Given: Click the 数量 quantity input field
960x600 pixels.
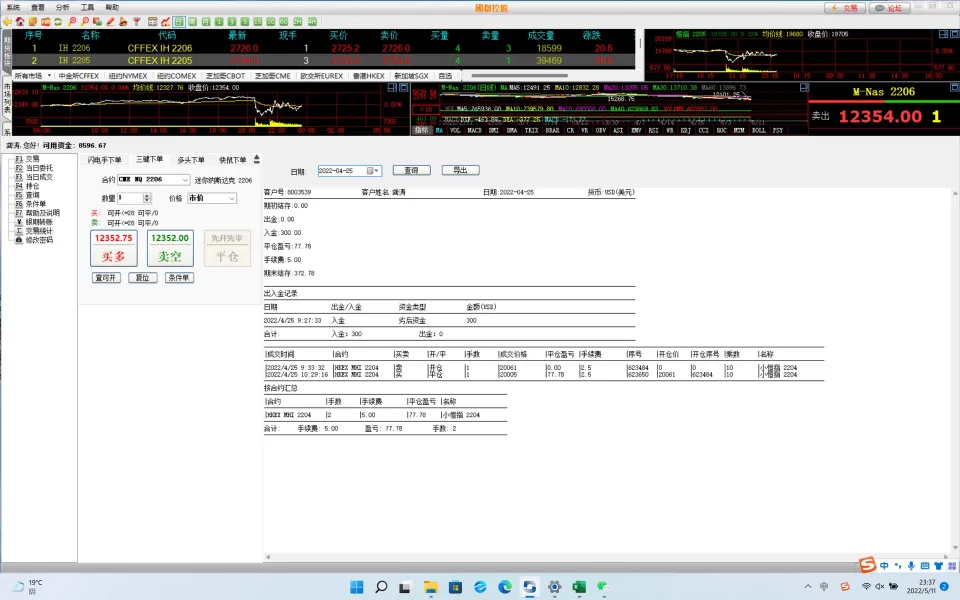Looking at the screenshot, I should pyautogui.click(x=130, y=198).
